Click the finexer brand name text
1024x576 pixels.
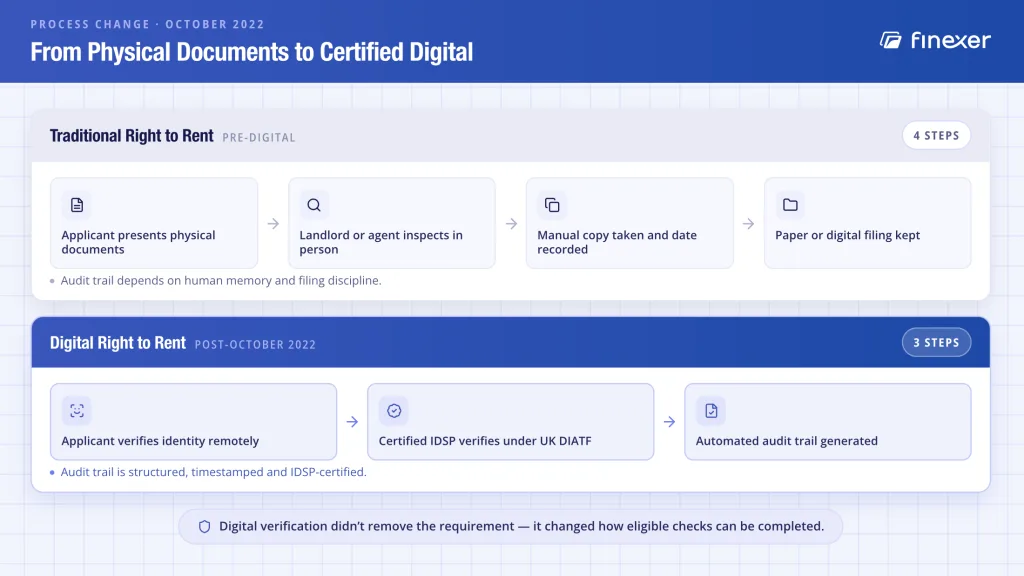[x=951, y=40]
